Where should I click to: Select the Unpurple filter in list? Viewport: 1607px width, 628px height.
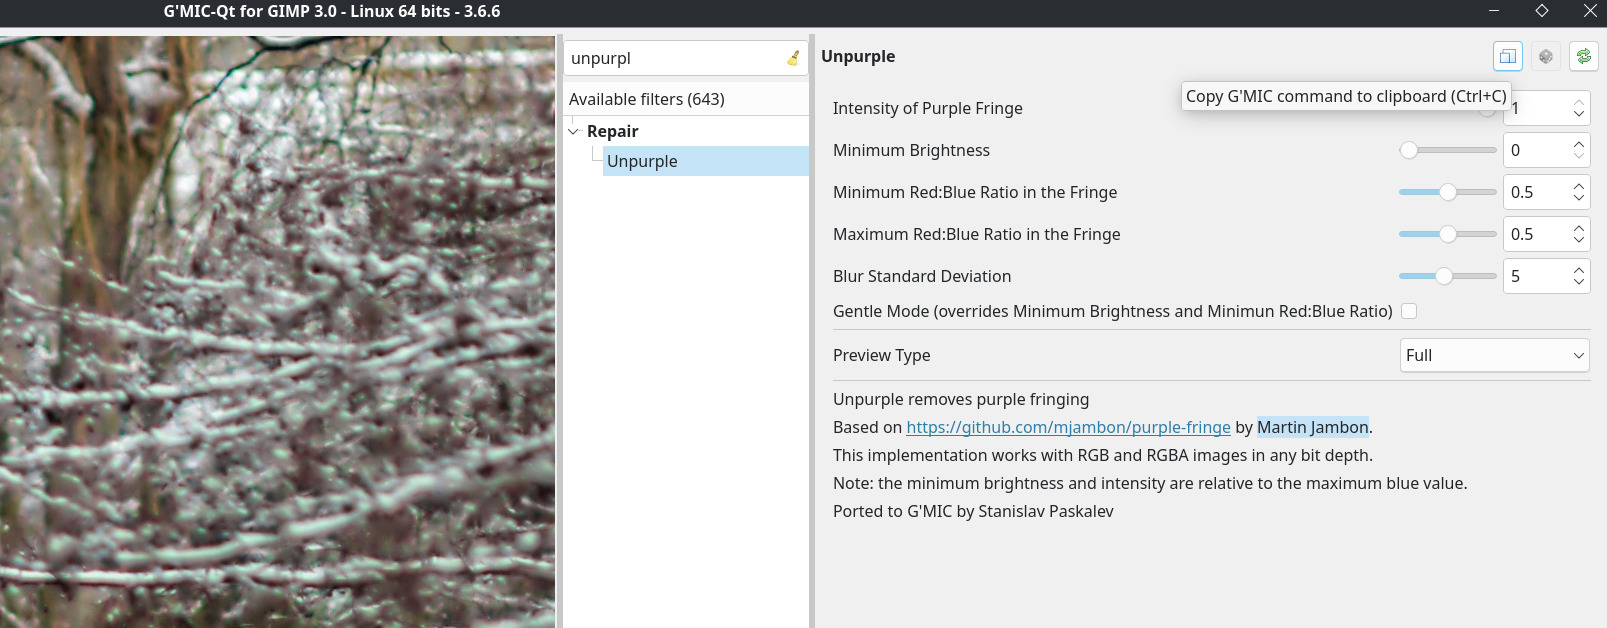tap(642, 161)
